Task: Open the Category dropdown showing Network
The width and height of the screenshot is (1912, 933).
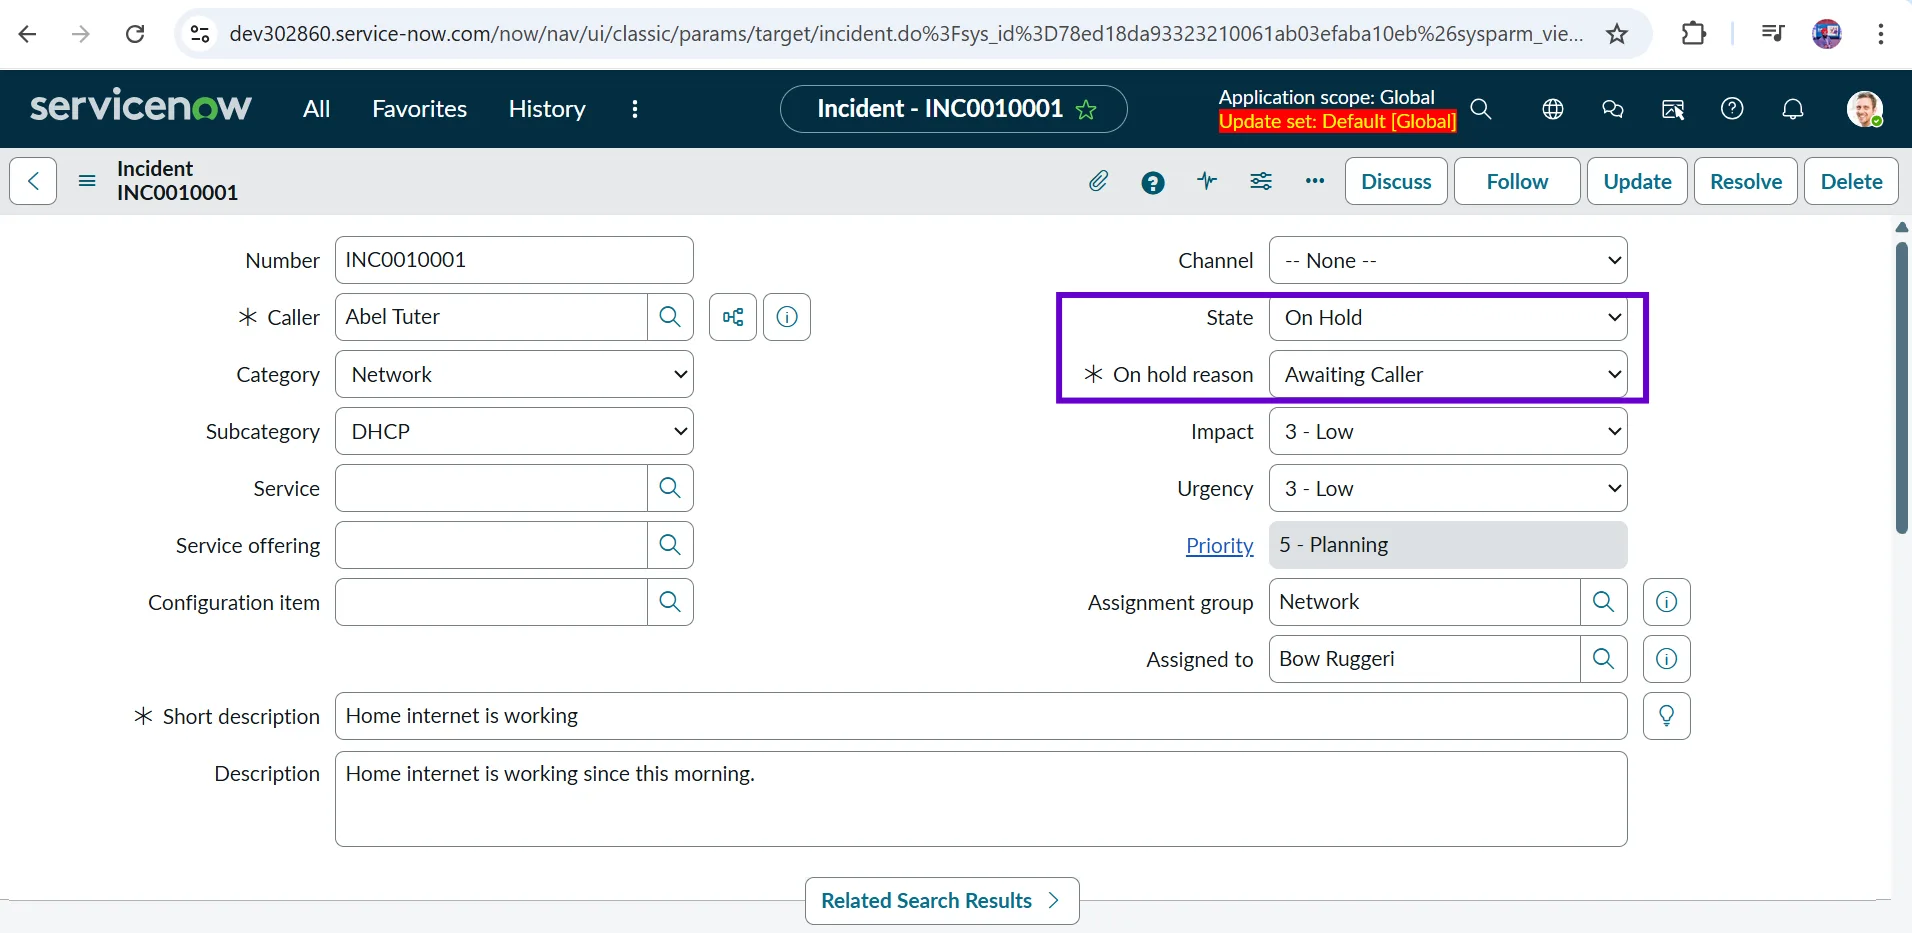Action: pos(514,375)
